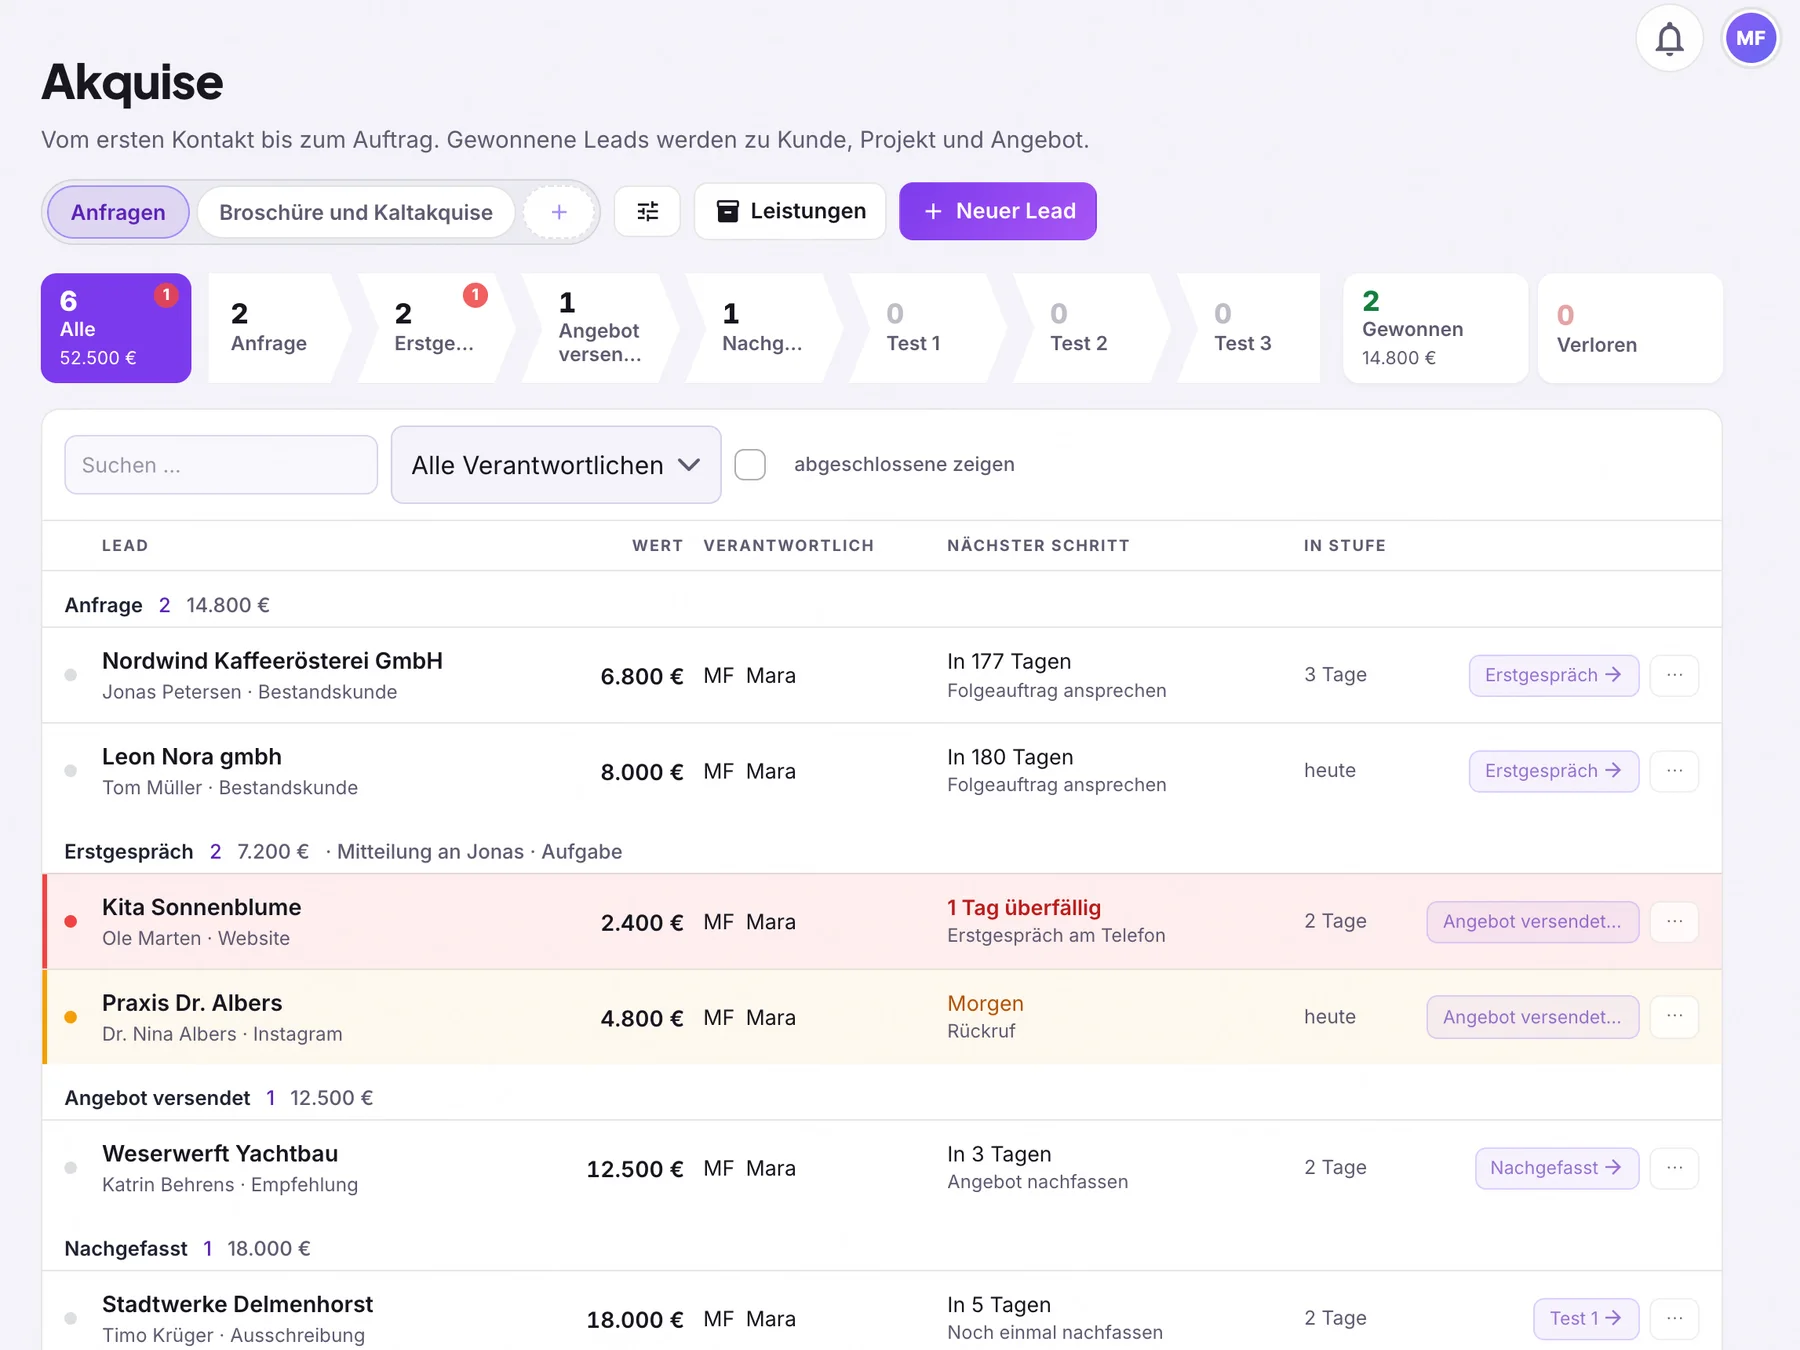The width and height of the screenshot is (1800, 1350).
Task: Move Weserwerft Yachtbau to Nachgefasst
Action: tap(1556, 1168)
